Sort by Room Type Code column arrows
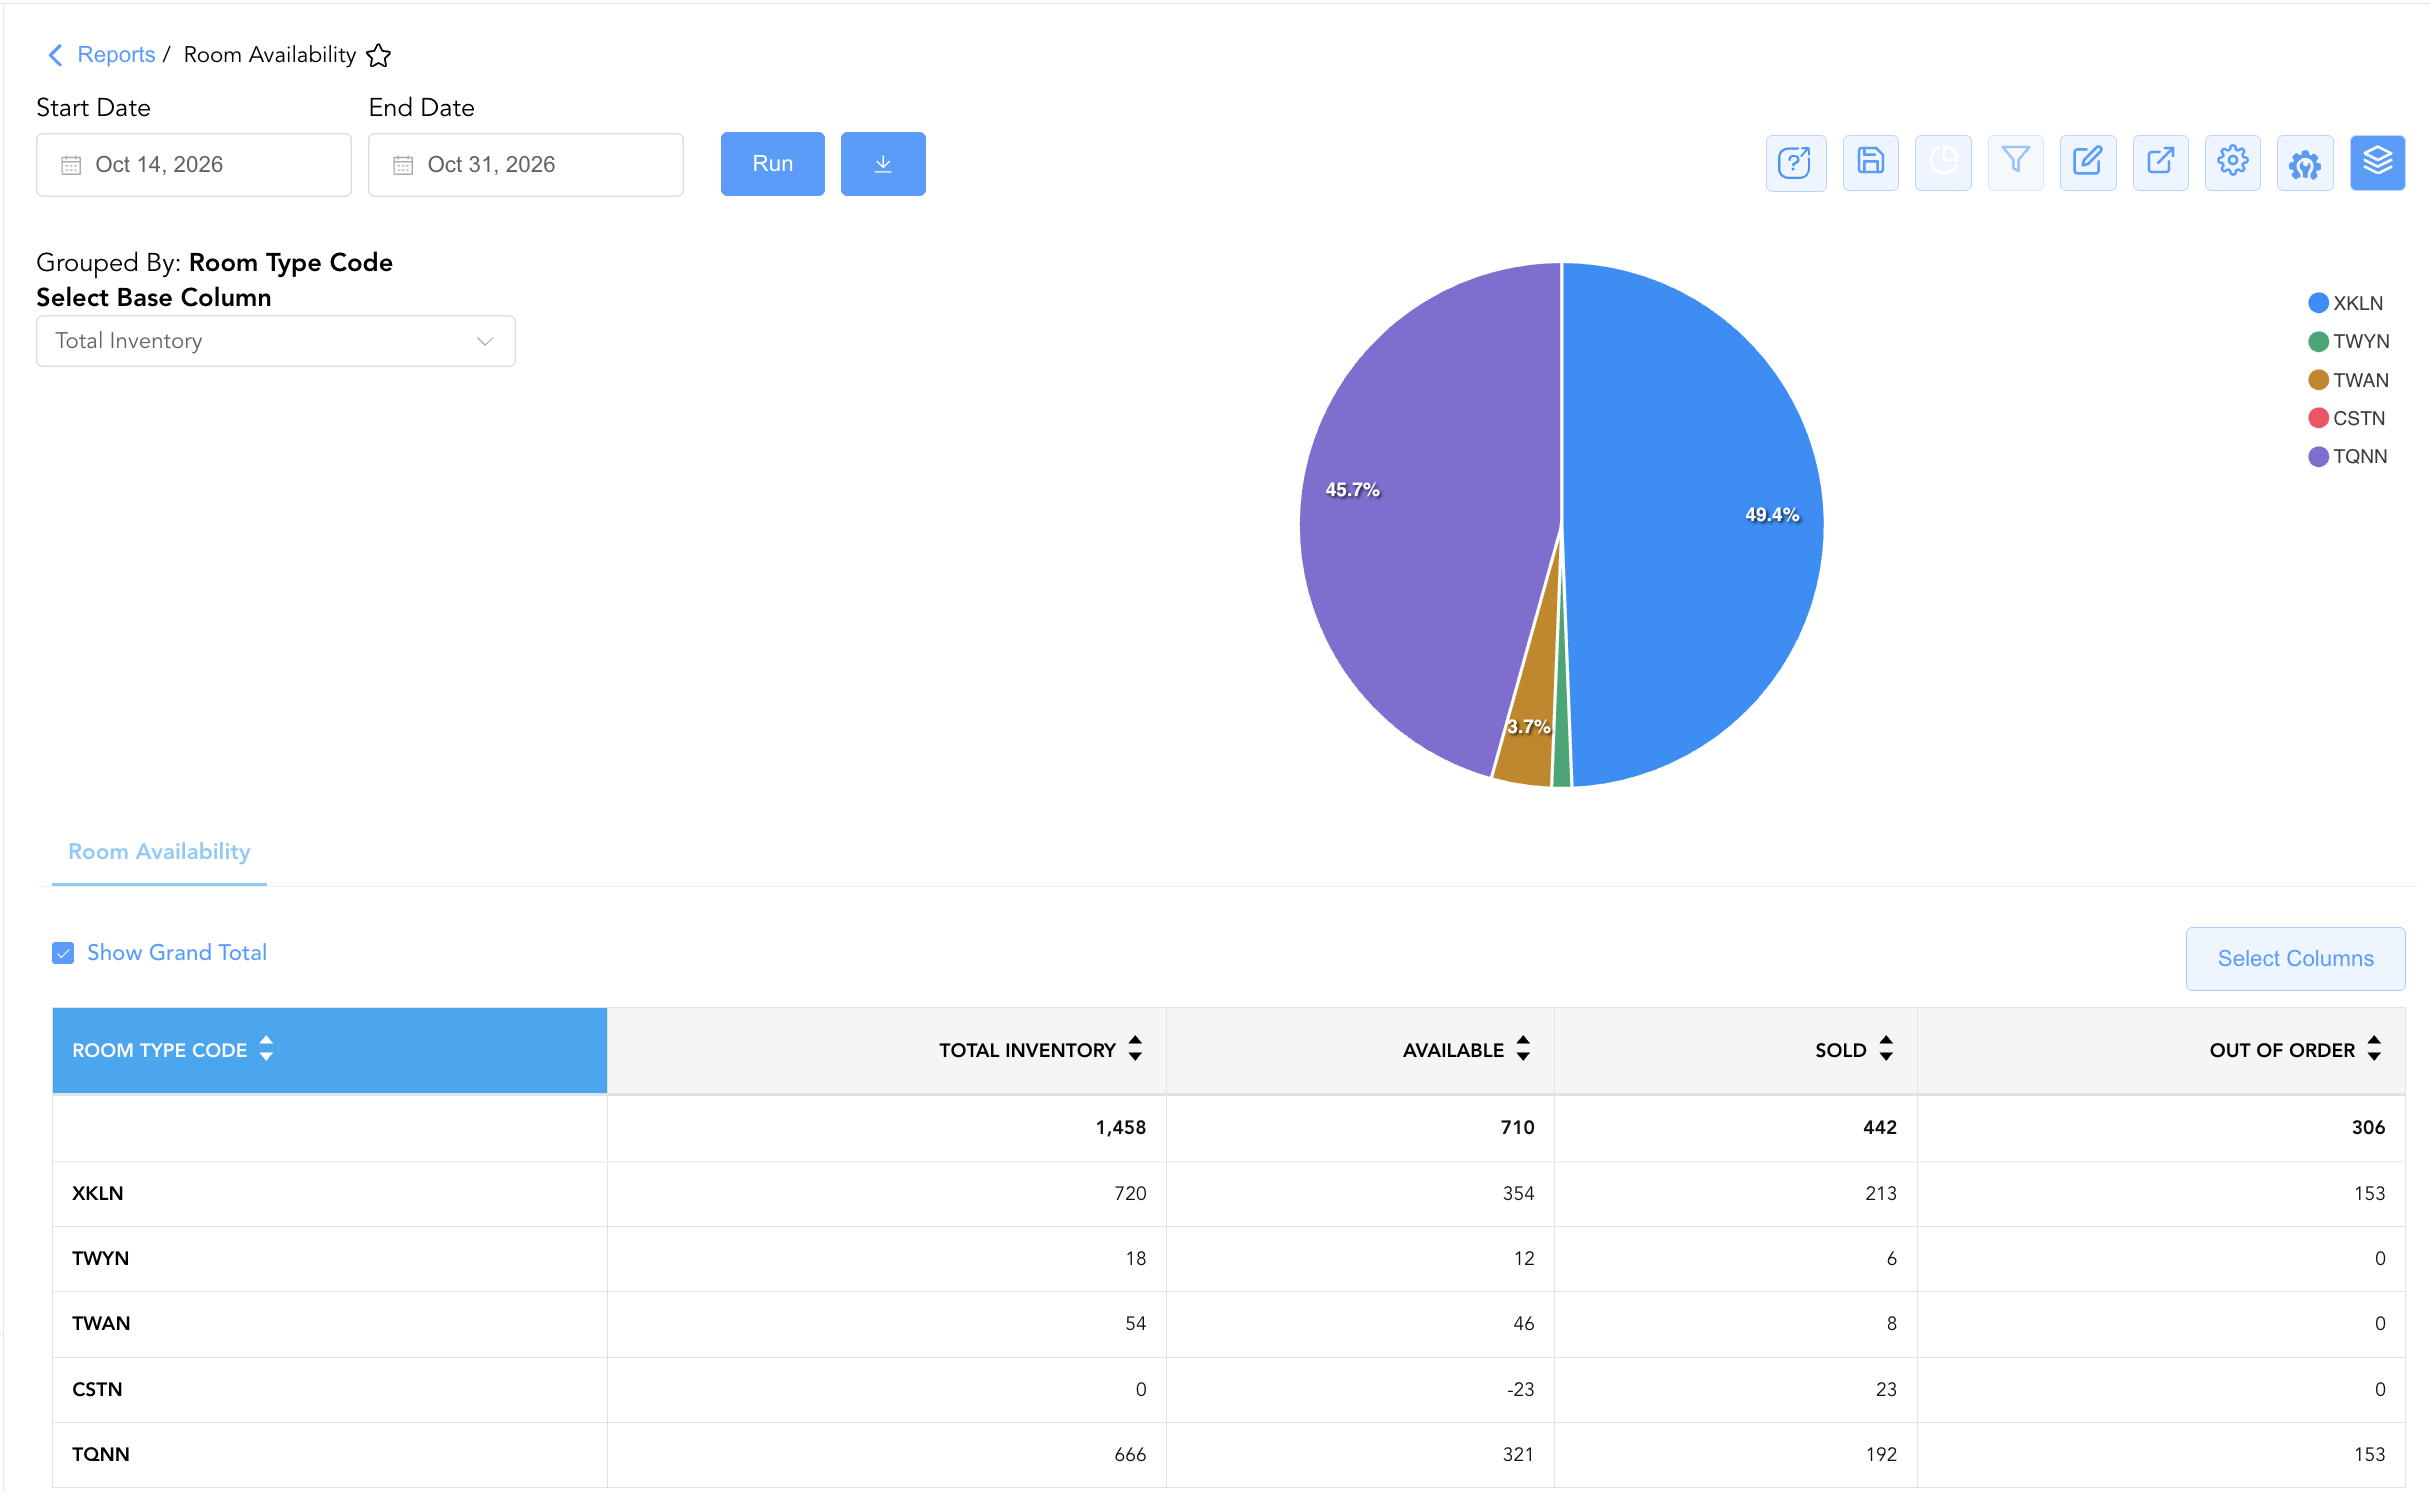The image size is (2430, 1494). pos(266,1049)
